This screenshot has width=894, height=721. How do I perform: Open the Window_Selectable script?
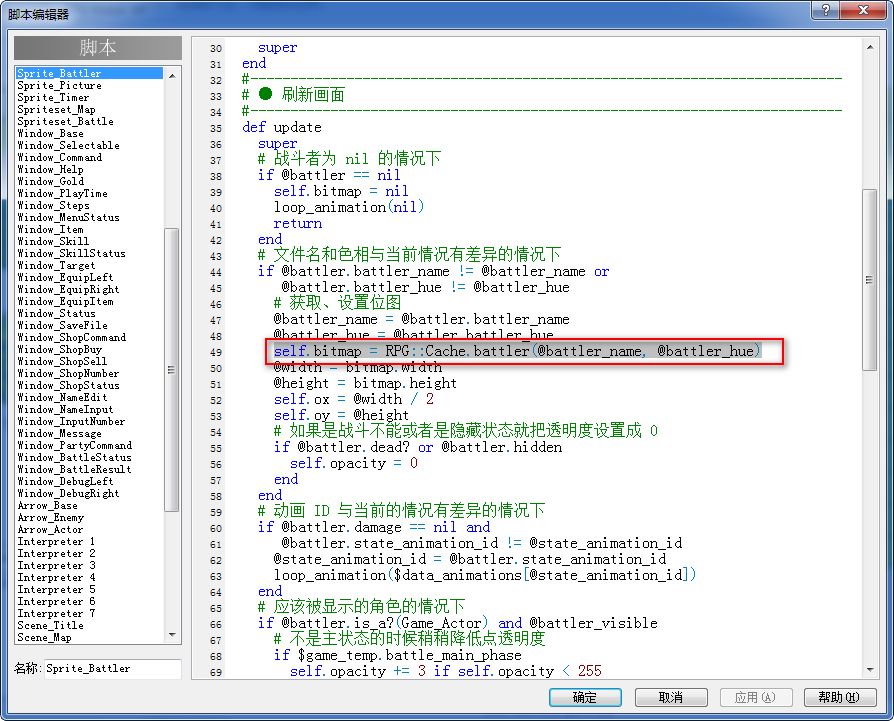68,145
